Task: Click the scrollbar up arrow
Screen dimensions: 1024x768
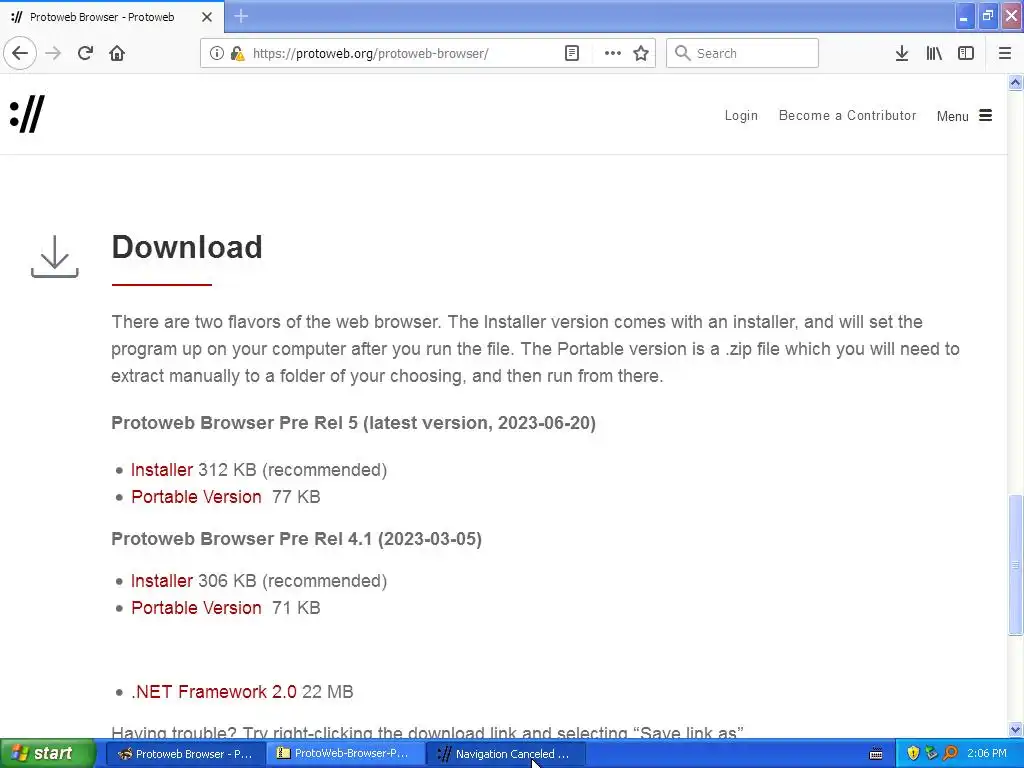Action: pyautogui.click(x=1015, y=82)
